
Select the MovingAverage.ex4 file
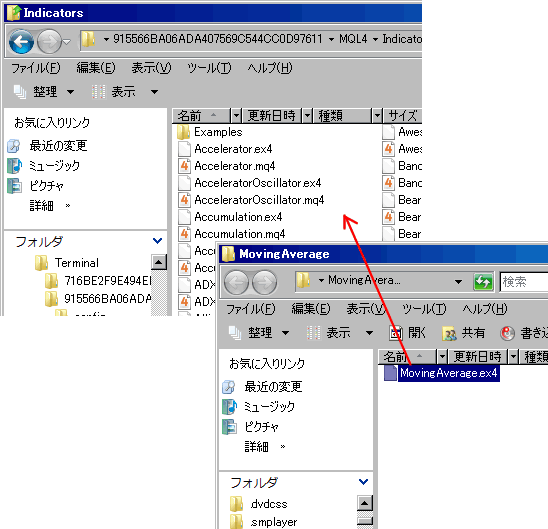point(448,373)
